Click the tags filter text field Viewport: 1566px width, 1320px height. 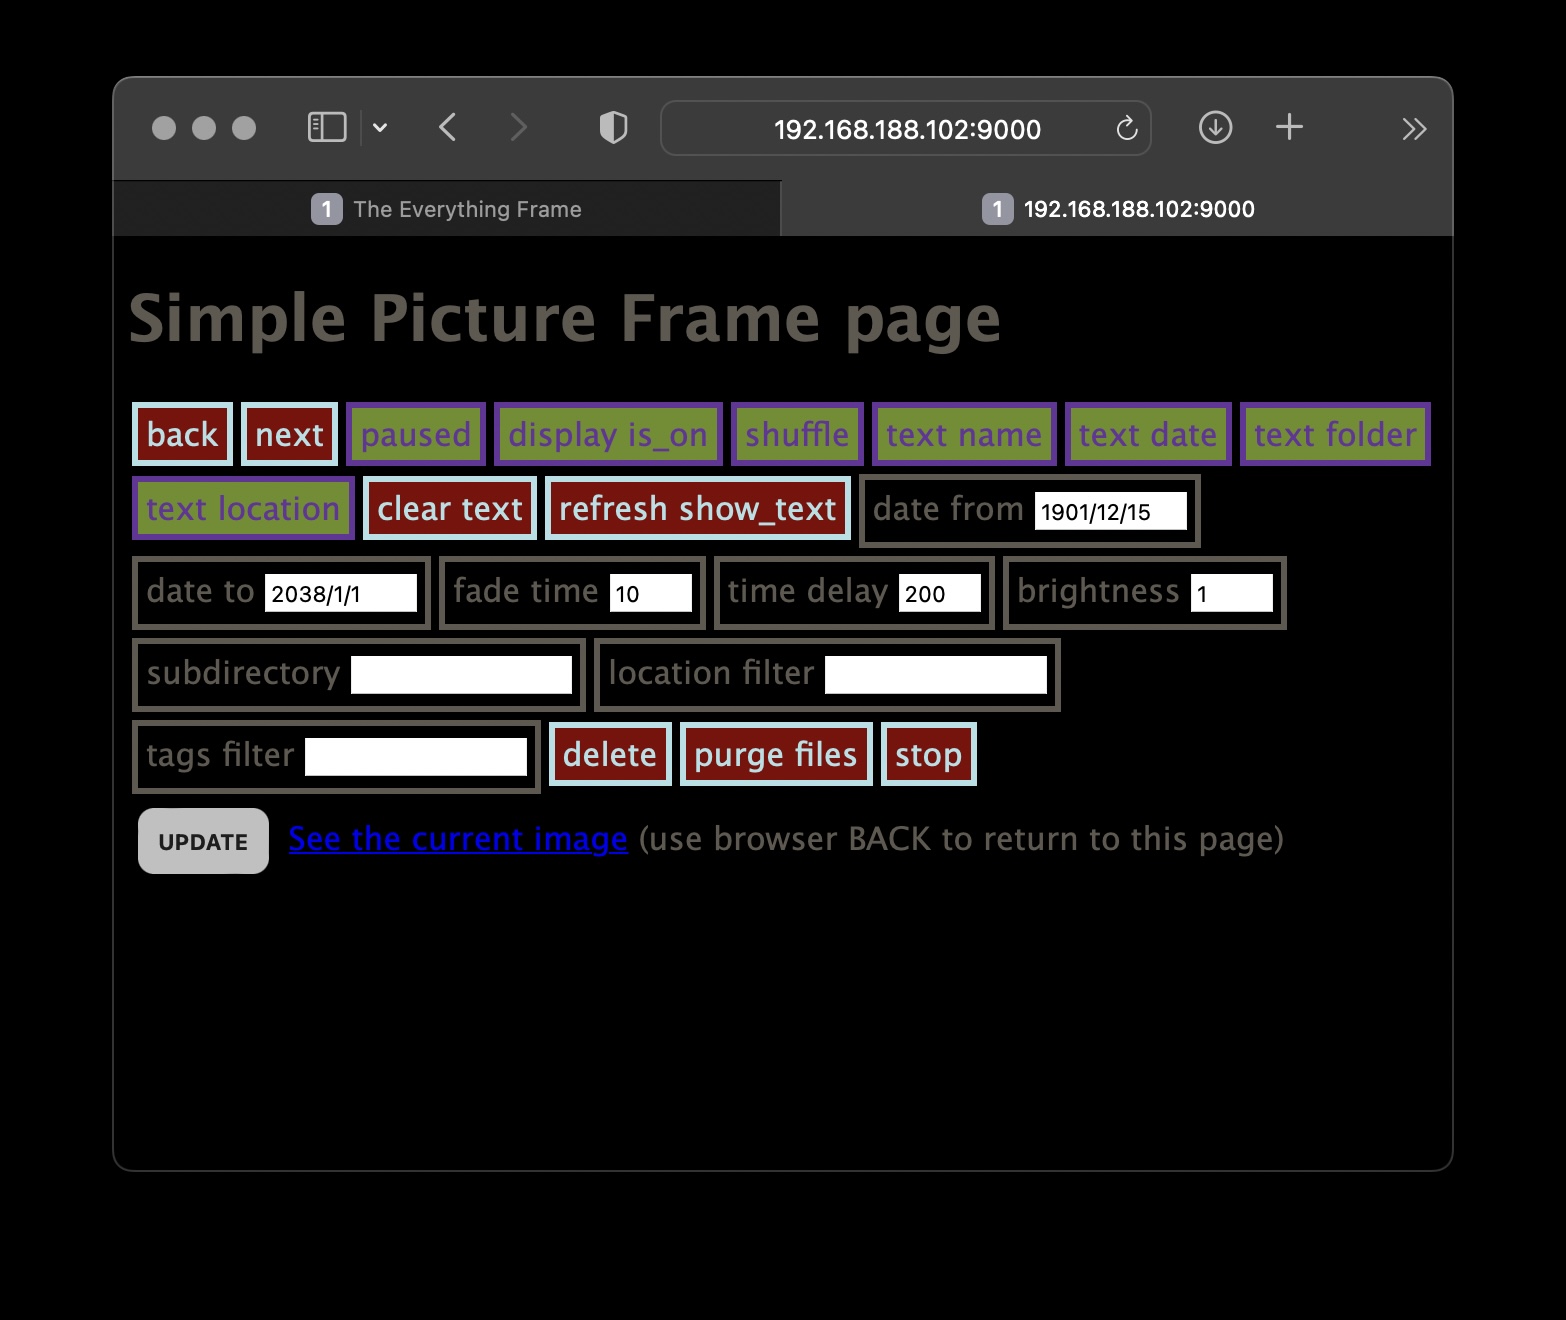(416, 757)
